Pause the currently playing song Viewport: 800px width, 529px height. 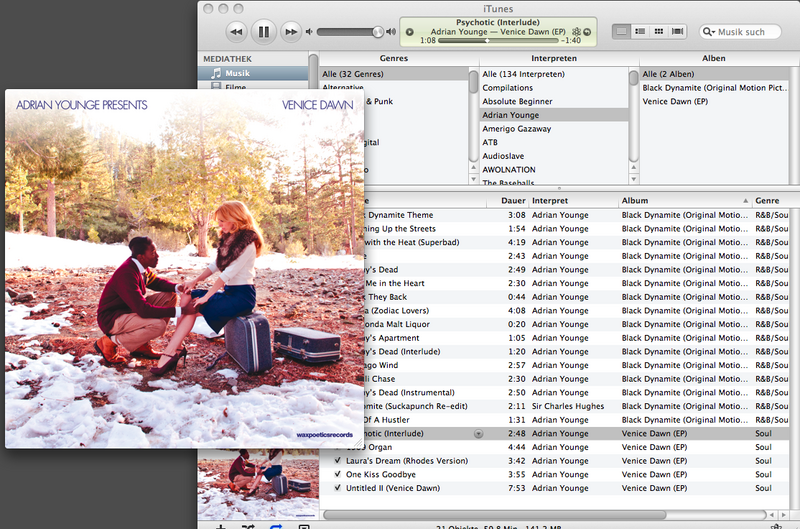(x=263, y=32)
